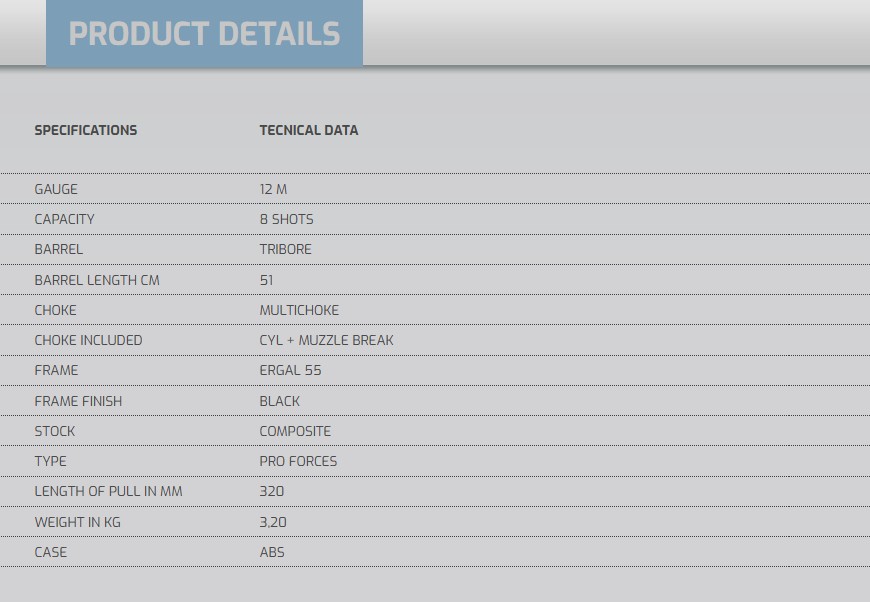
Task: Click the TECNICAL DATA column header
Action: [x=309, y=130]
